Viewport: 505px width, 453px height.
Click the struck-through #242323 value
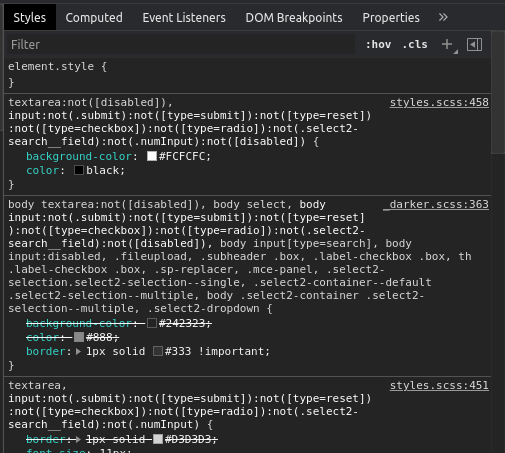click(x=182, y=323)
